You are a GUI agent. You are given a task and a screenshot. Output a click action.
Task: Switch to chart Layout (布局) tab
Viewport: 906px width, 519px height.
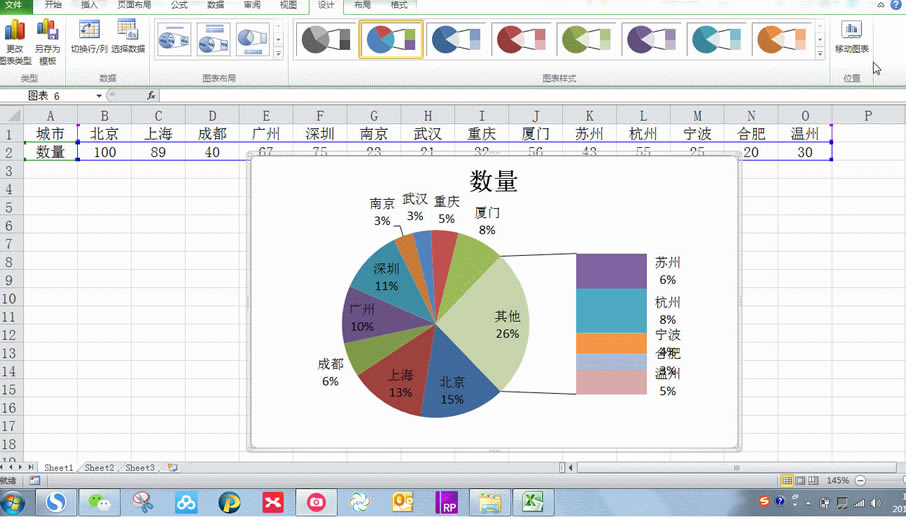[362, 5]
